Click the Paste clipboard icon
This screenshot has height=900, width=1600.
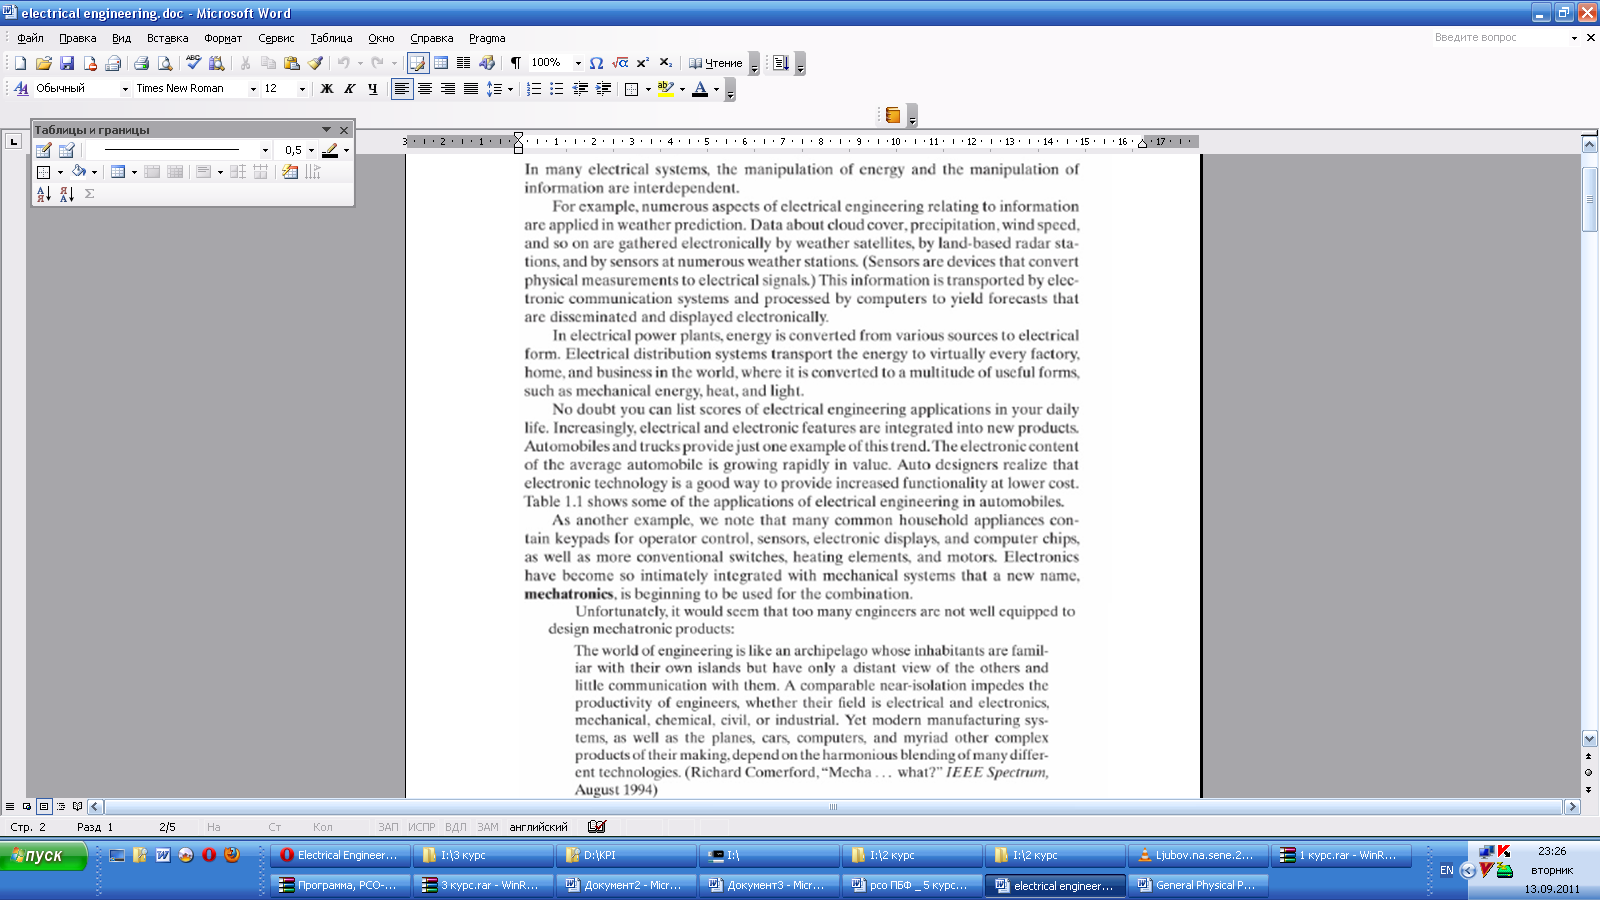[x=291, y=63]
